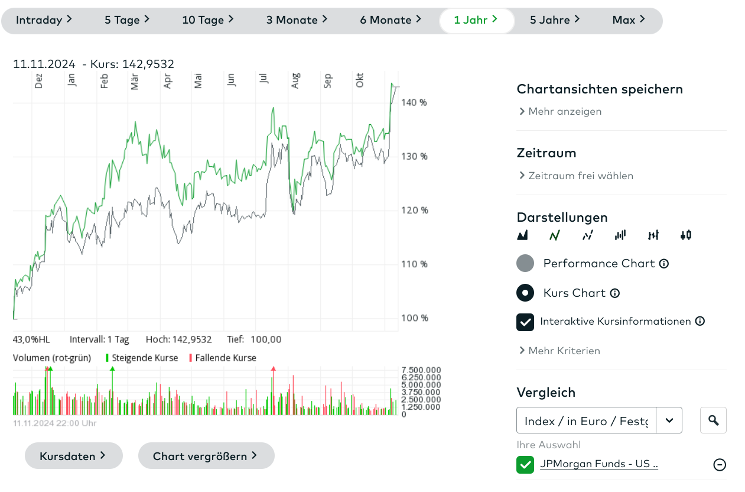Image resolution: width=745 pixels, height=492 pixels.
Task: Click the comparison search magnifier icon
Action: 713,421
